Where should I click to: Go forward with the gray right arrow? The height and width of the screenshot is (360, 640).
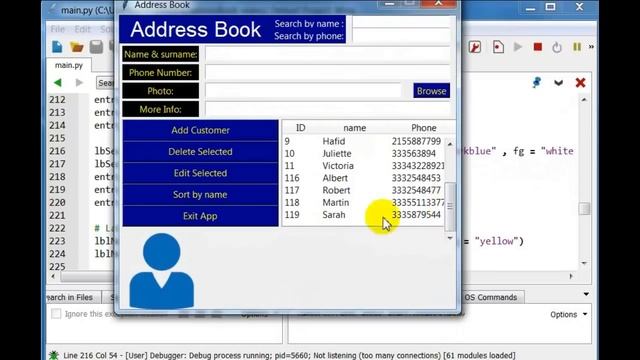(x=79, y=83)
